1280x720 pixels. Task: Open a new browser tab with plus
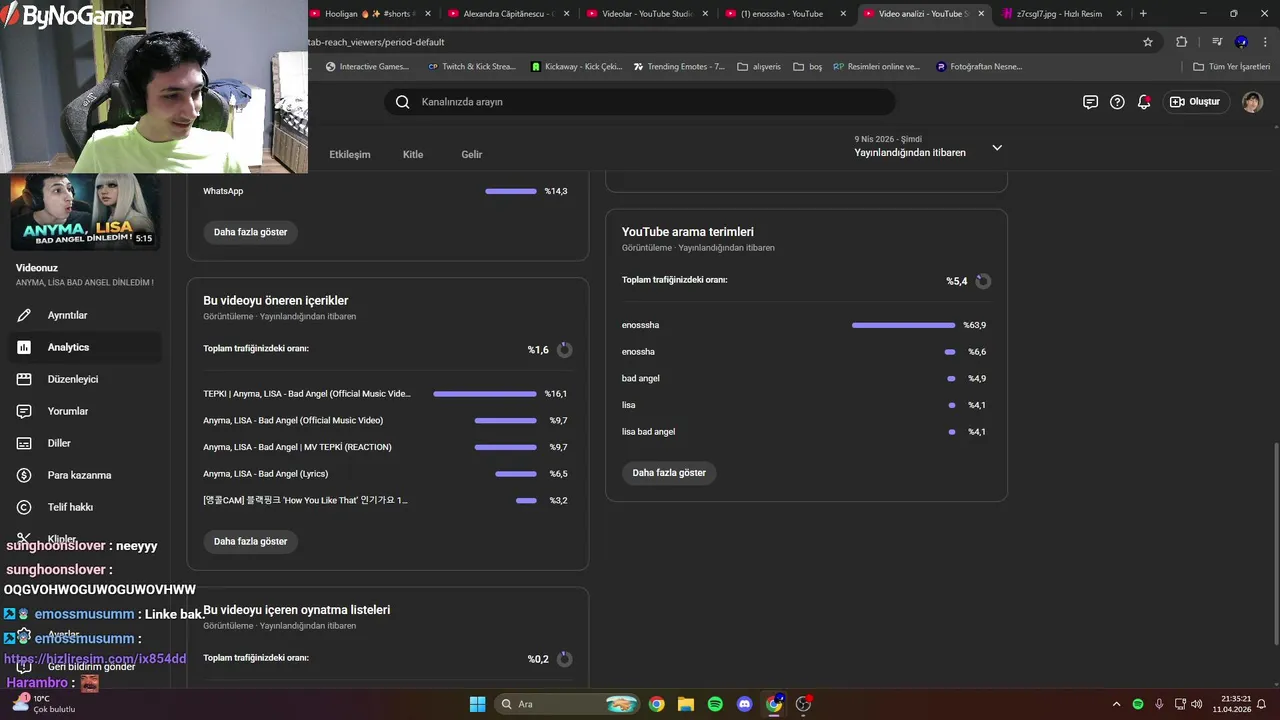point(1143,13)
